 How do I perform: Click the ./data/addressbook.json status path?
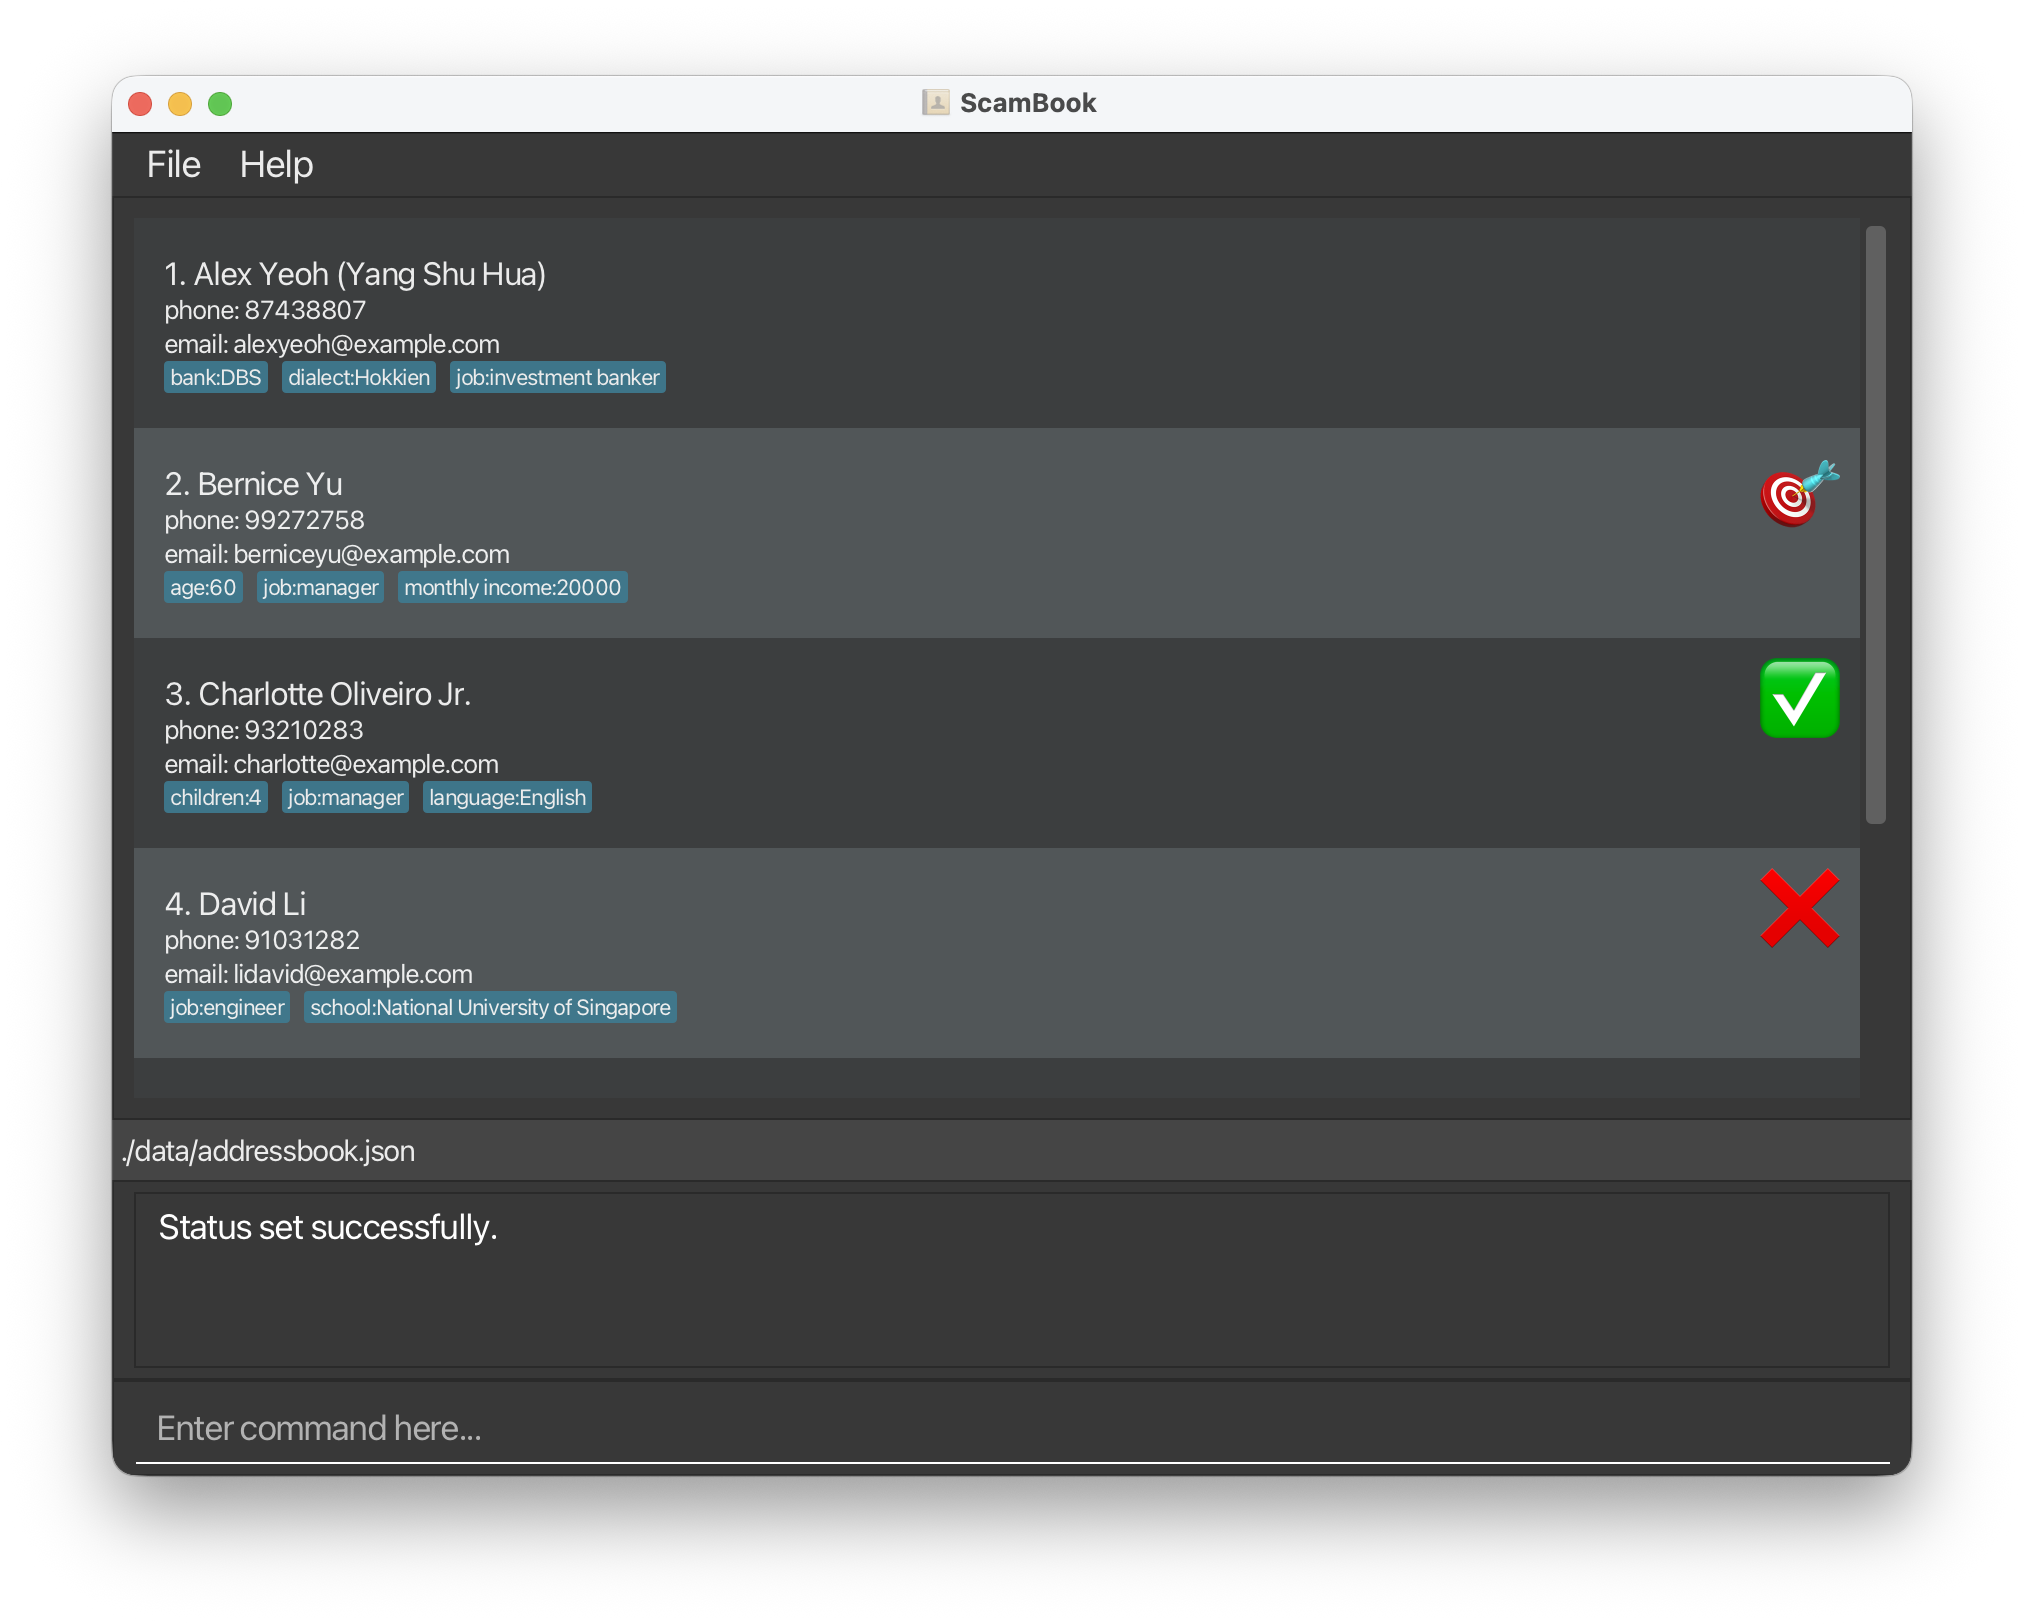[268, 1151]
